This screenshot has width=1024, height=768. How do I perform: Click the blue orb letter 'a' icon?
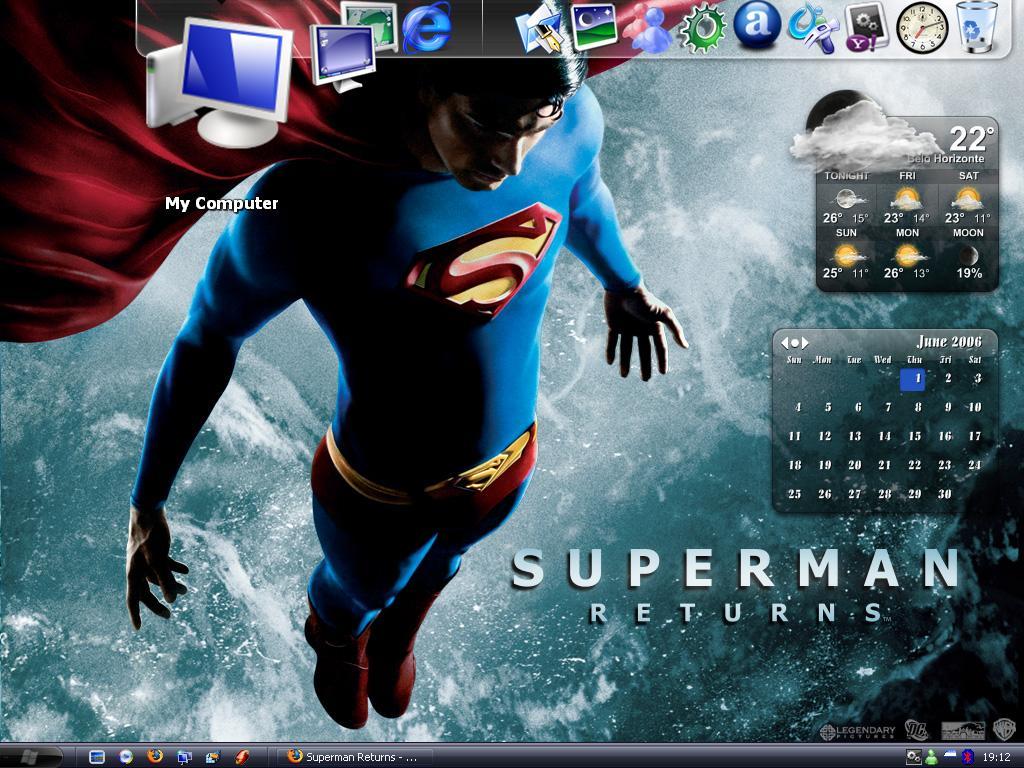(x=757, y=25)
